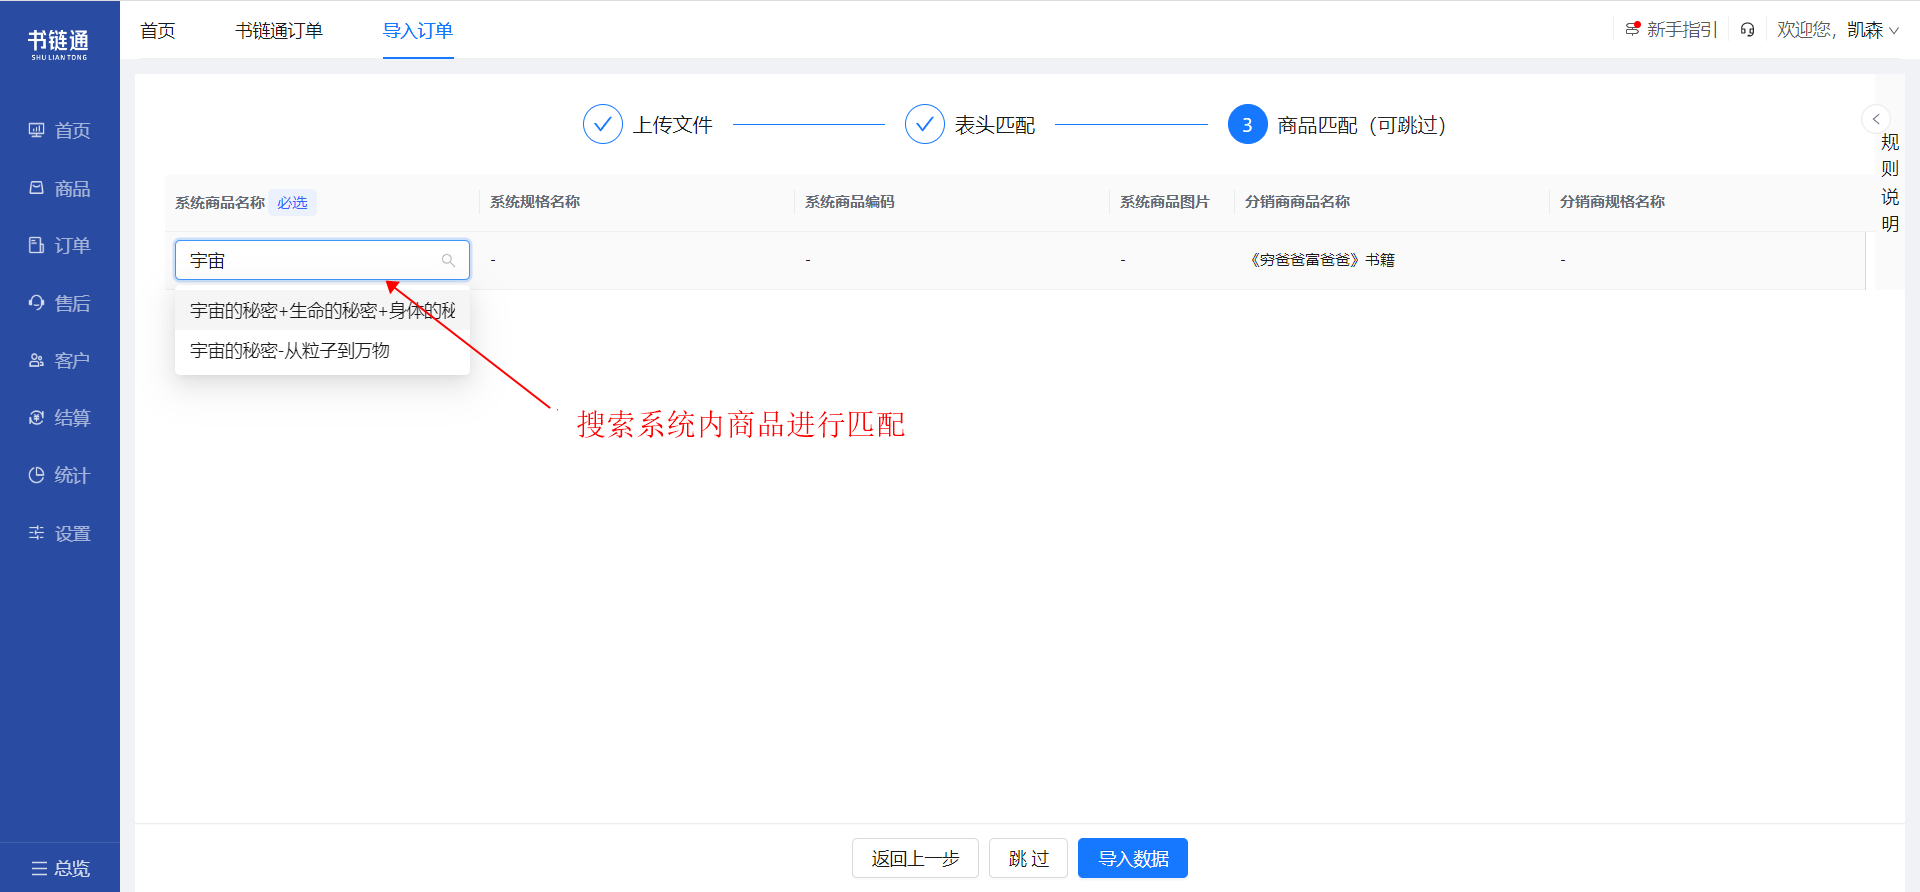Open 统计 in the sidebar

(59, 476)
